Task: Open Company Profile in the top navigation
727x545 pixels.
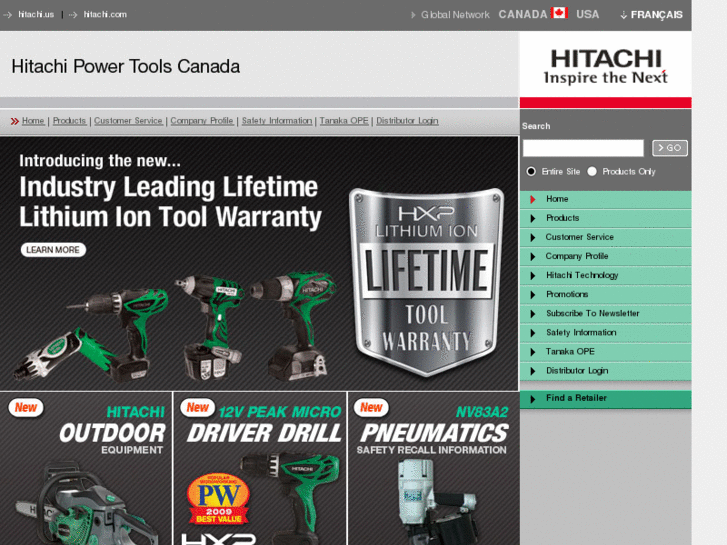Action: (202, 121)
